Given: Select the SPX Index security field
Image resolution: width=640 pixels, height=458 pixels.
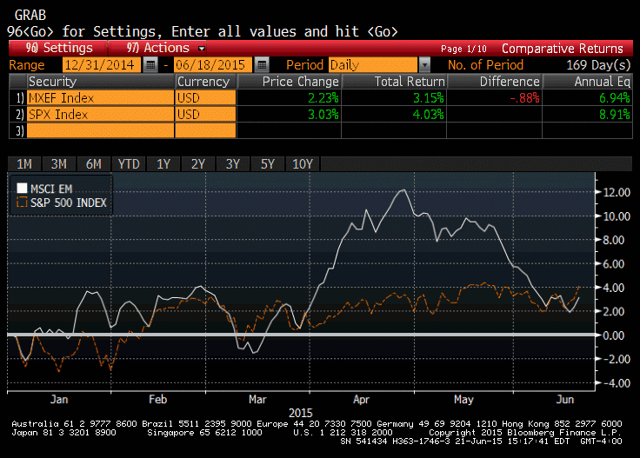Looking at the screenshot, I should click(x=100, y=114).
